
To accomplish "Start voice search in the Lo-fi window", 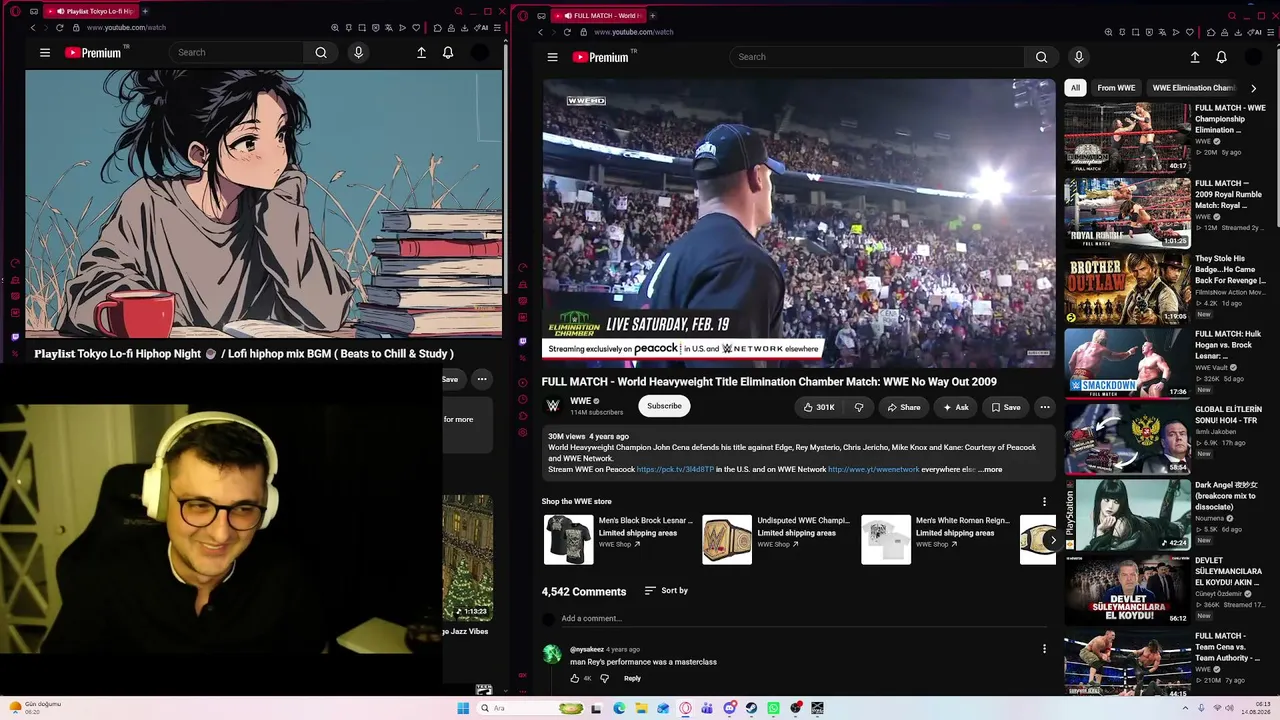I will pos(358,53).
